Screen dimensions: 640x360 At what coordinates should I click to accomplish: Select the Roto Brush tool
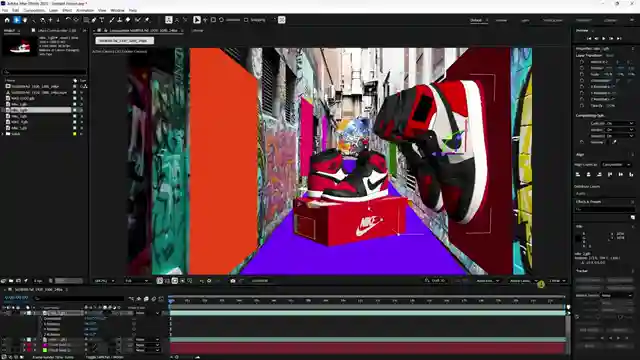click(x=138, y=20)
